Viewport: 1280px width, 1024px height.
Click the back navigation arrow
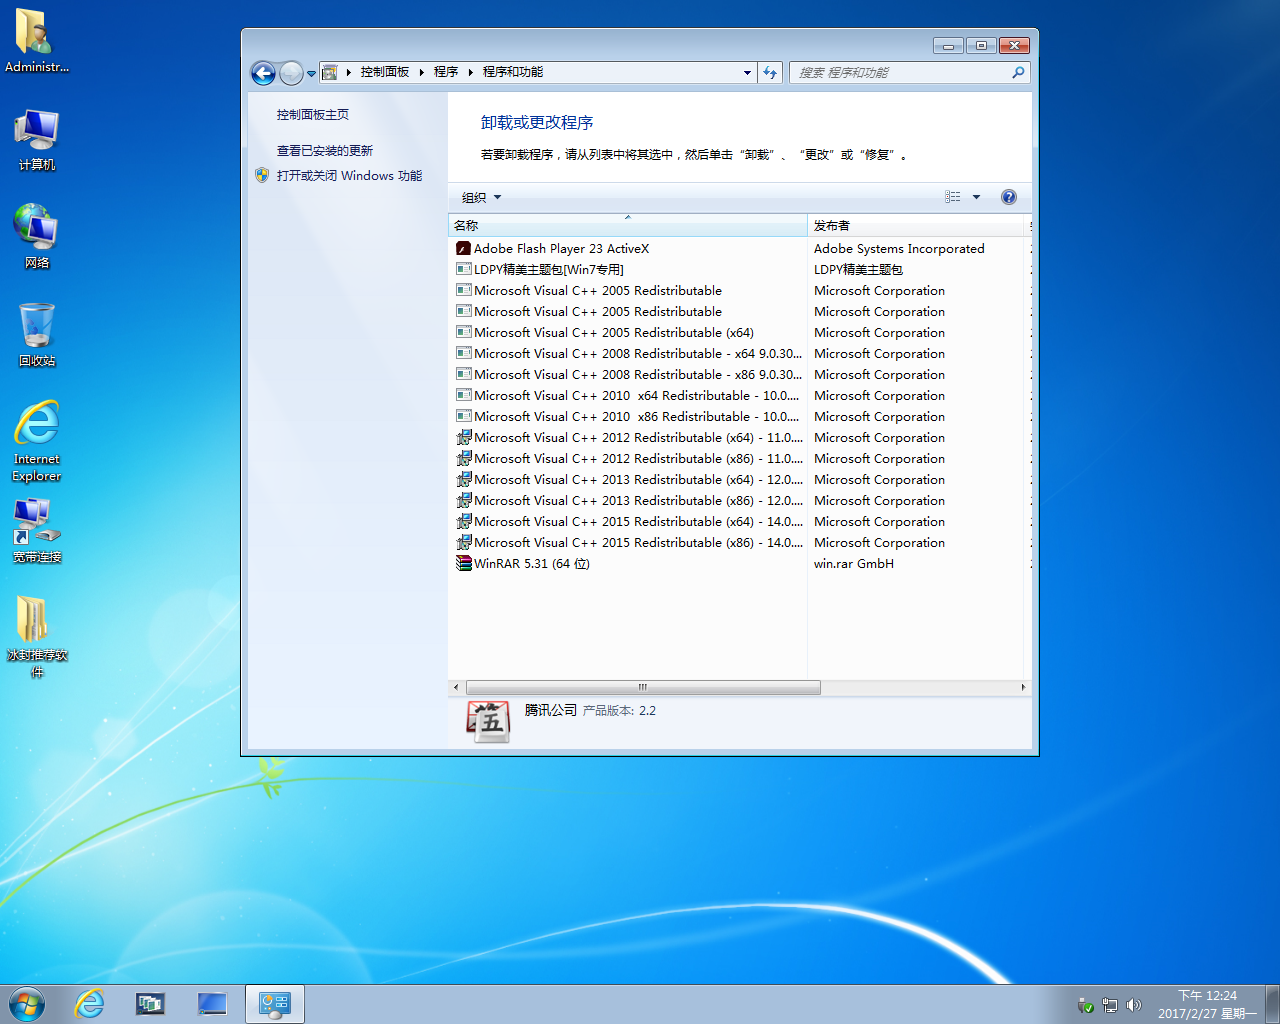coord(263,72)
